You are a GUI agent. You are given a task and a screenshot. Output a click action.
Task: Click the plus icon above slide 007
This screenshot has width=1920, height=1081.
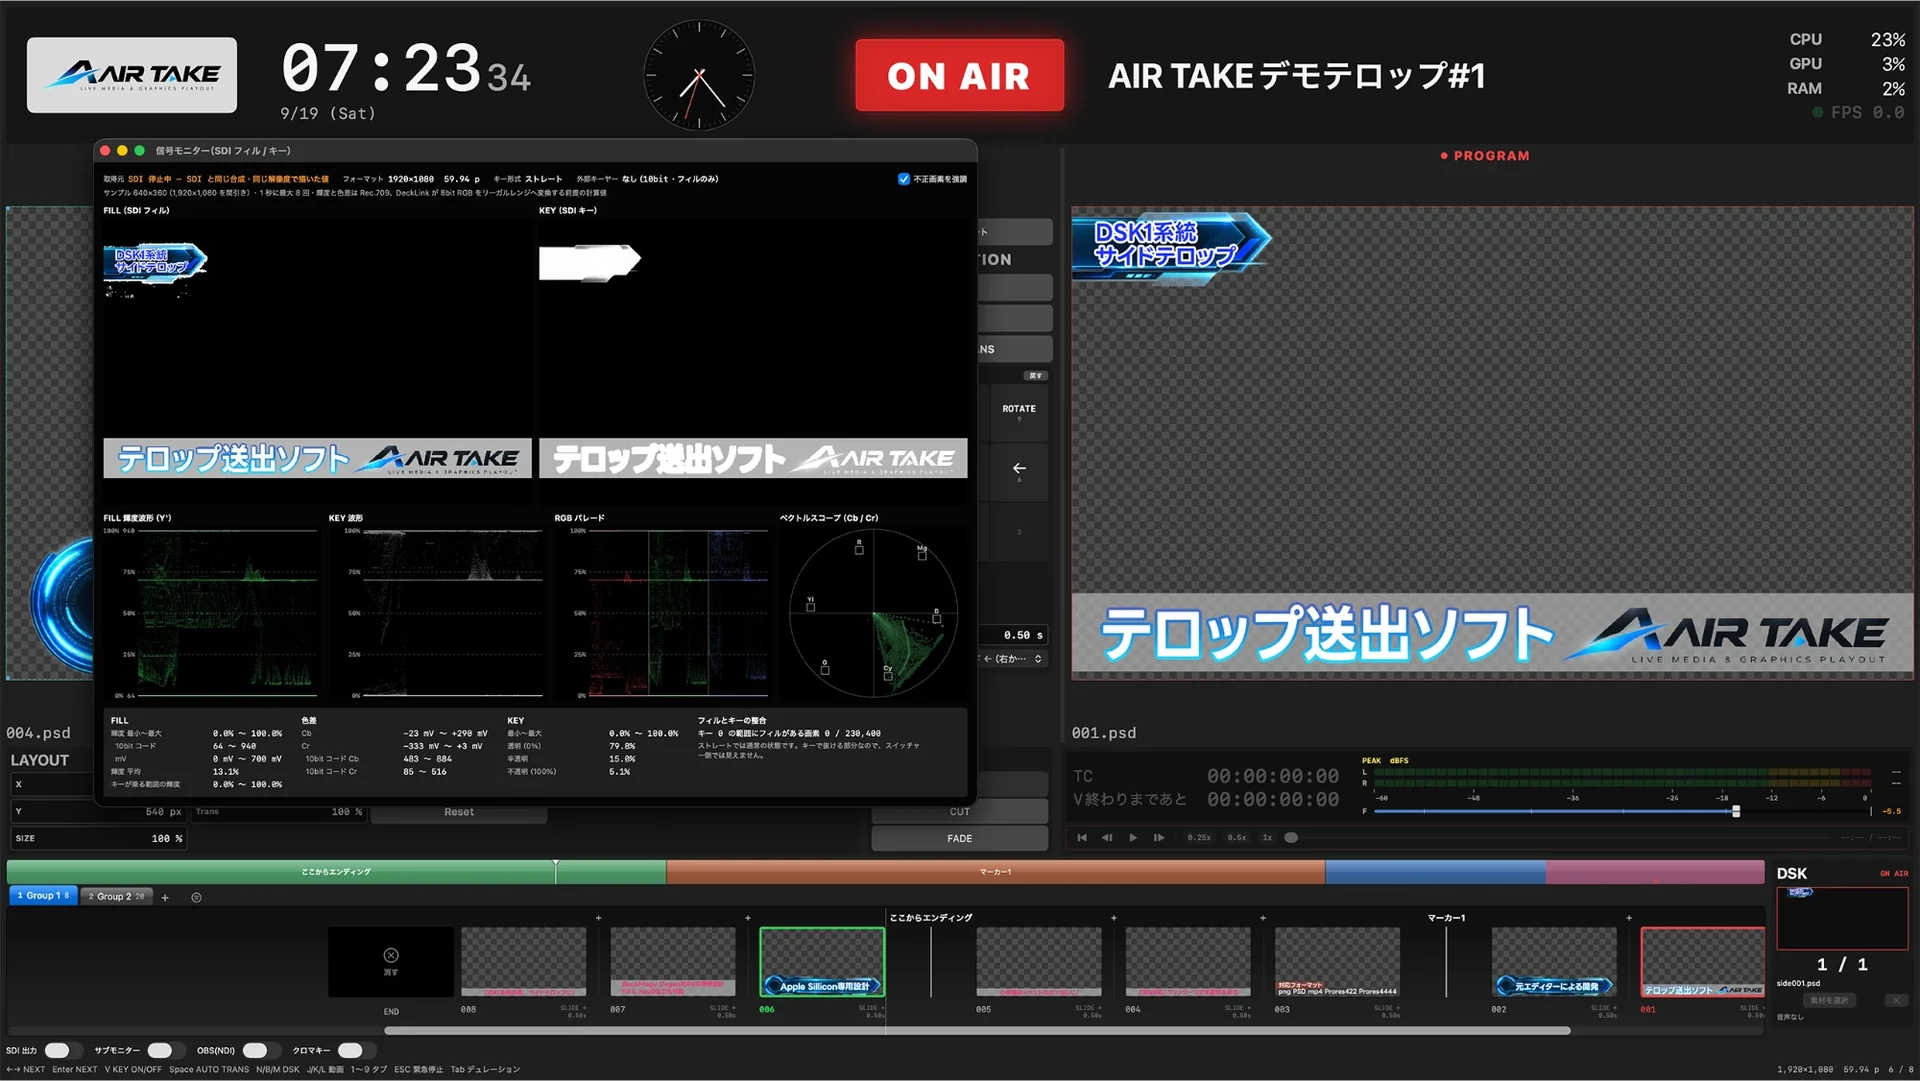(x=747, y=917)
